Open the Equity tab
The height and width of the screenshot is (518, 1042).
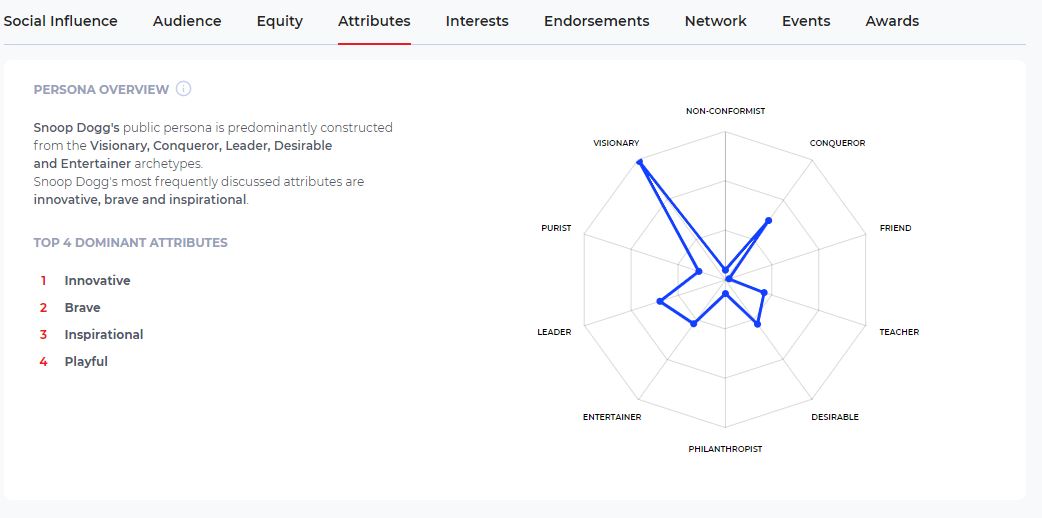click(x=279, y=21)
